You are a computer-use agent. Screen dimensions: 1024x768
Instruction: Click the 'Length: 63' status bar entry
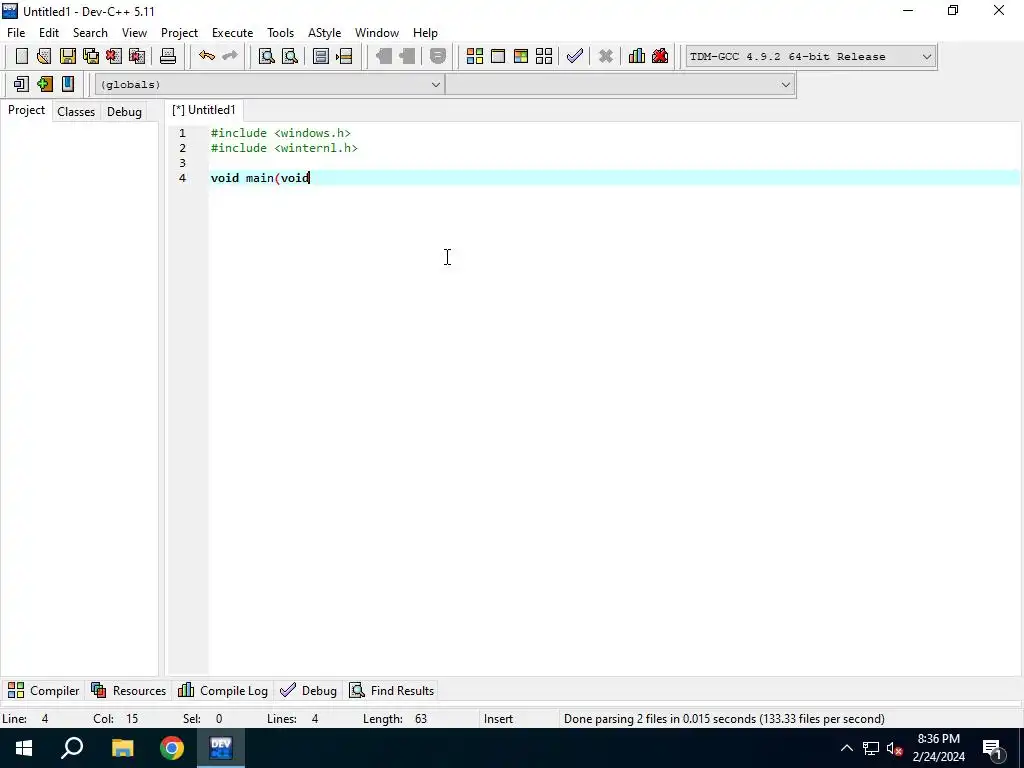(394, 718)
